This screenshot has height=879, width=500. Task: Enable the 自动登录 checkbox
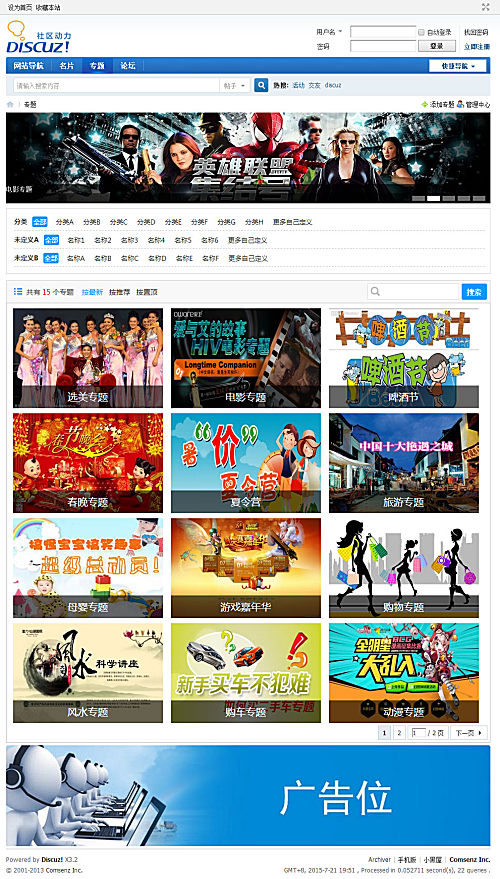pos(421,33)
